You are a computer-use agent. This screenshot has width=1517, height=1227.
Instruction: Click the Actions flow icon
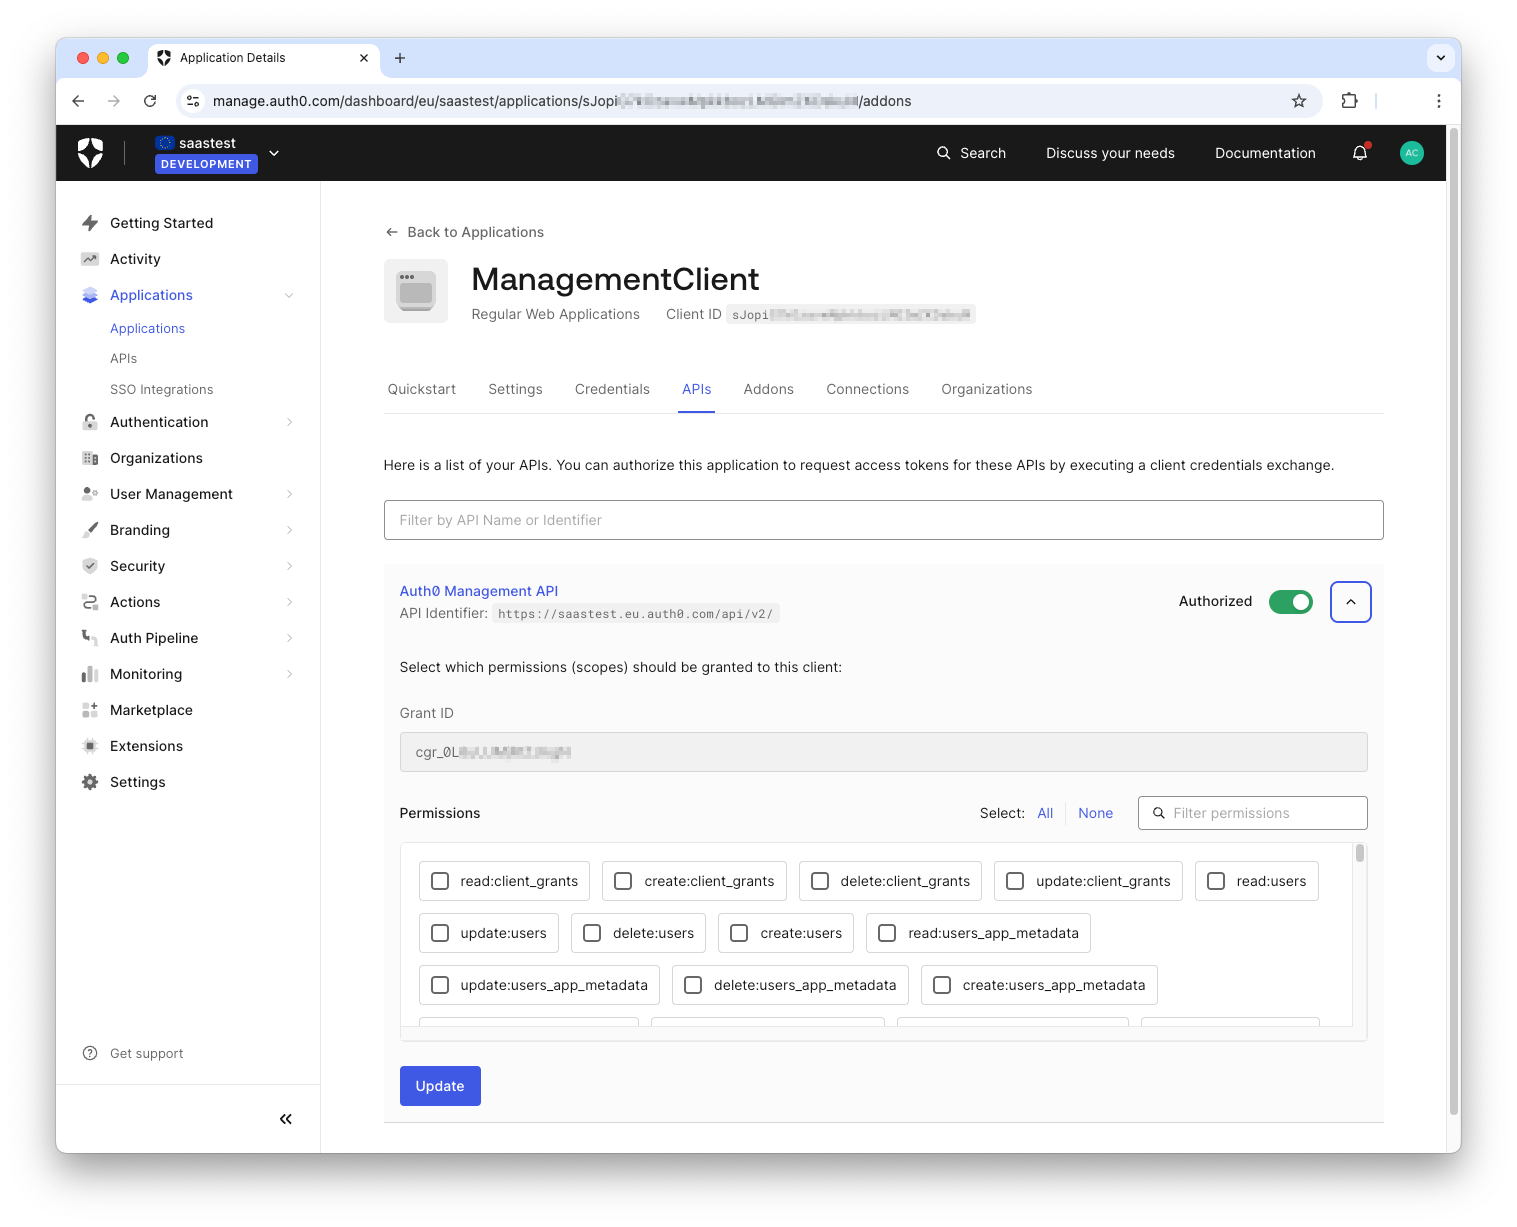(x=90, y=602)
